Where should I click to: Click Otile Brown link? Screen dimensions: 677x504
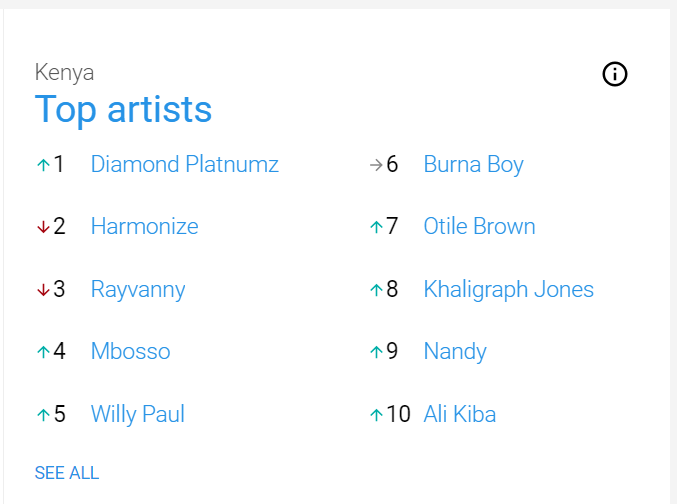pos(479,226)
